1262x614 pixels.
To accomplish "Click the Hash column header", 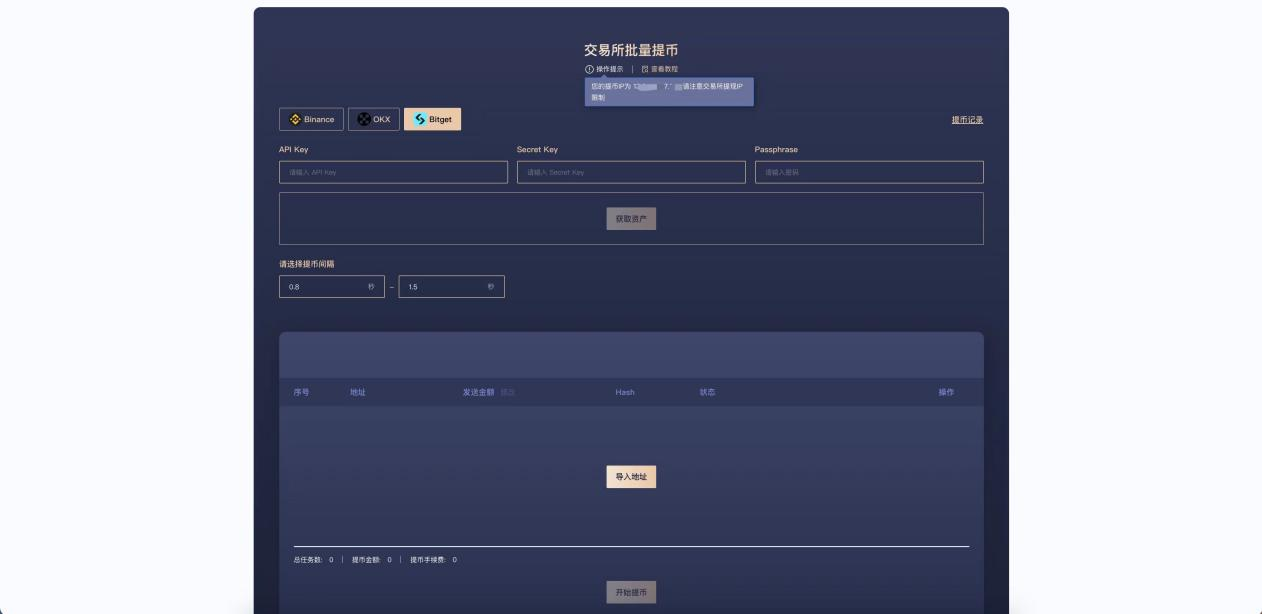I will tap(625, 392).
